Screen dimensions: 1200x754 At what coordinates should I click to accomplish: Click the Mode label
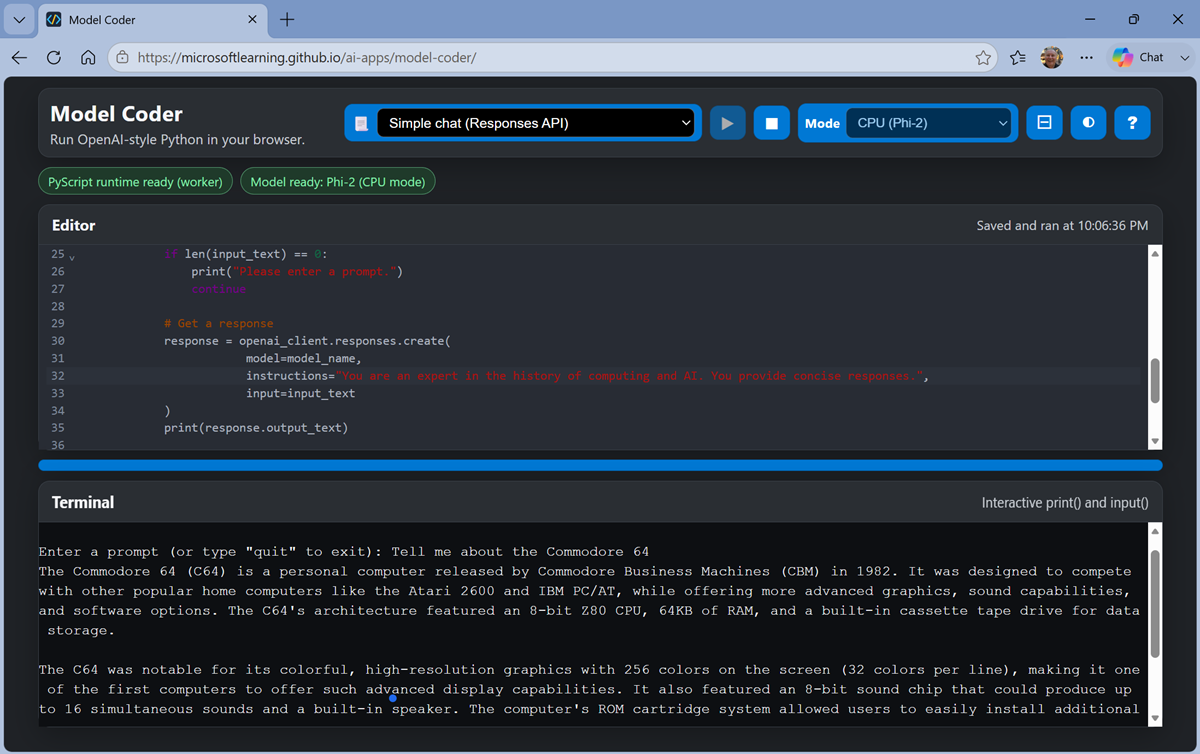[822, 123]
